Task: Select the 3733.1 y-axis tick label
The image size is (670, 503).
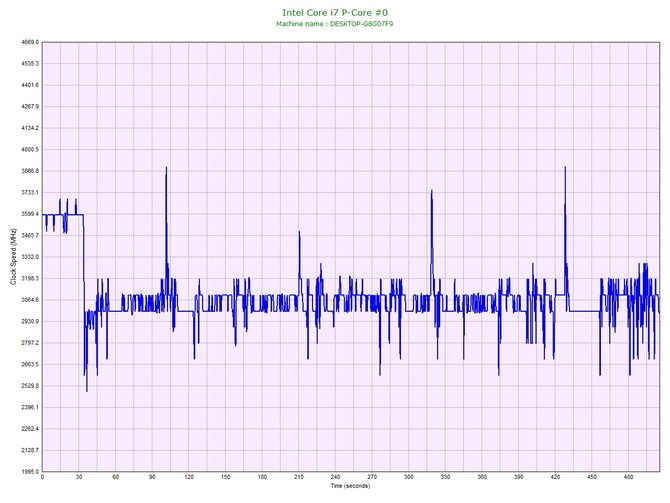Action: click(30, 193)
